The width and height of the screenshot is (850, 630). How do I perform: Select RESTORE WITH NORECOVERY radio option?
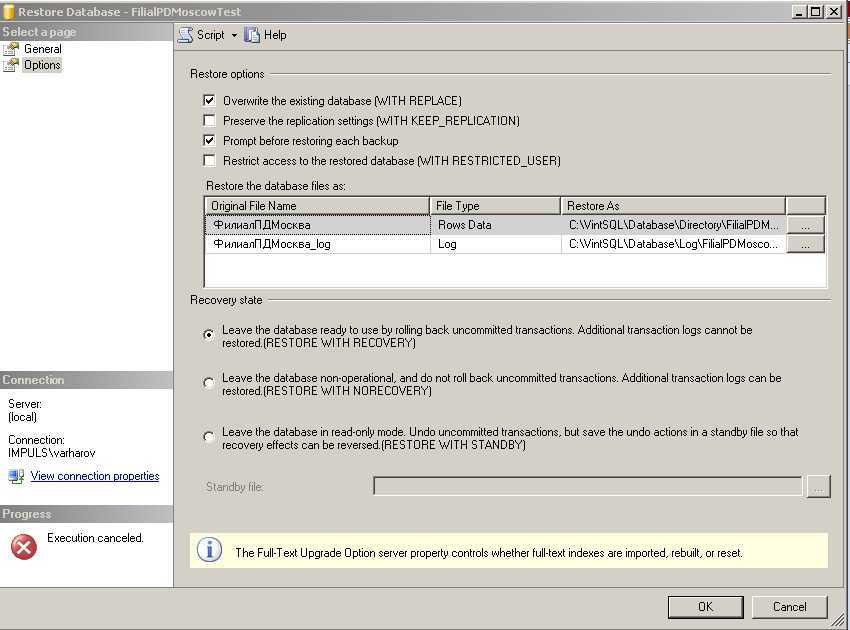208,383
